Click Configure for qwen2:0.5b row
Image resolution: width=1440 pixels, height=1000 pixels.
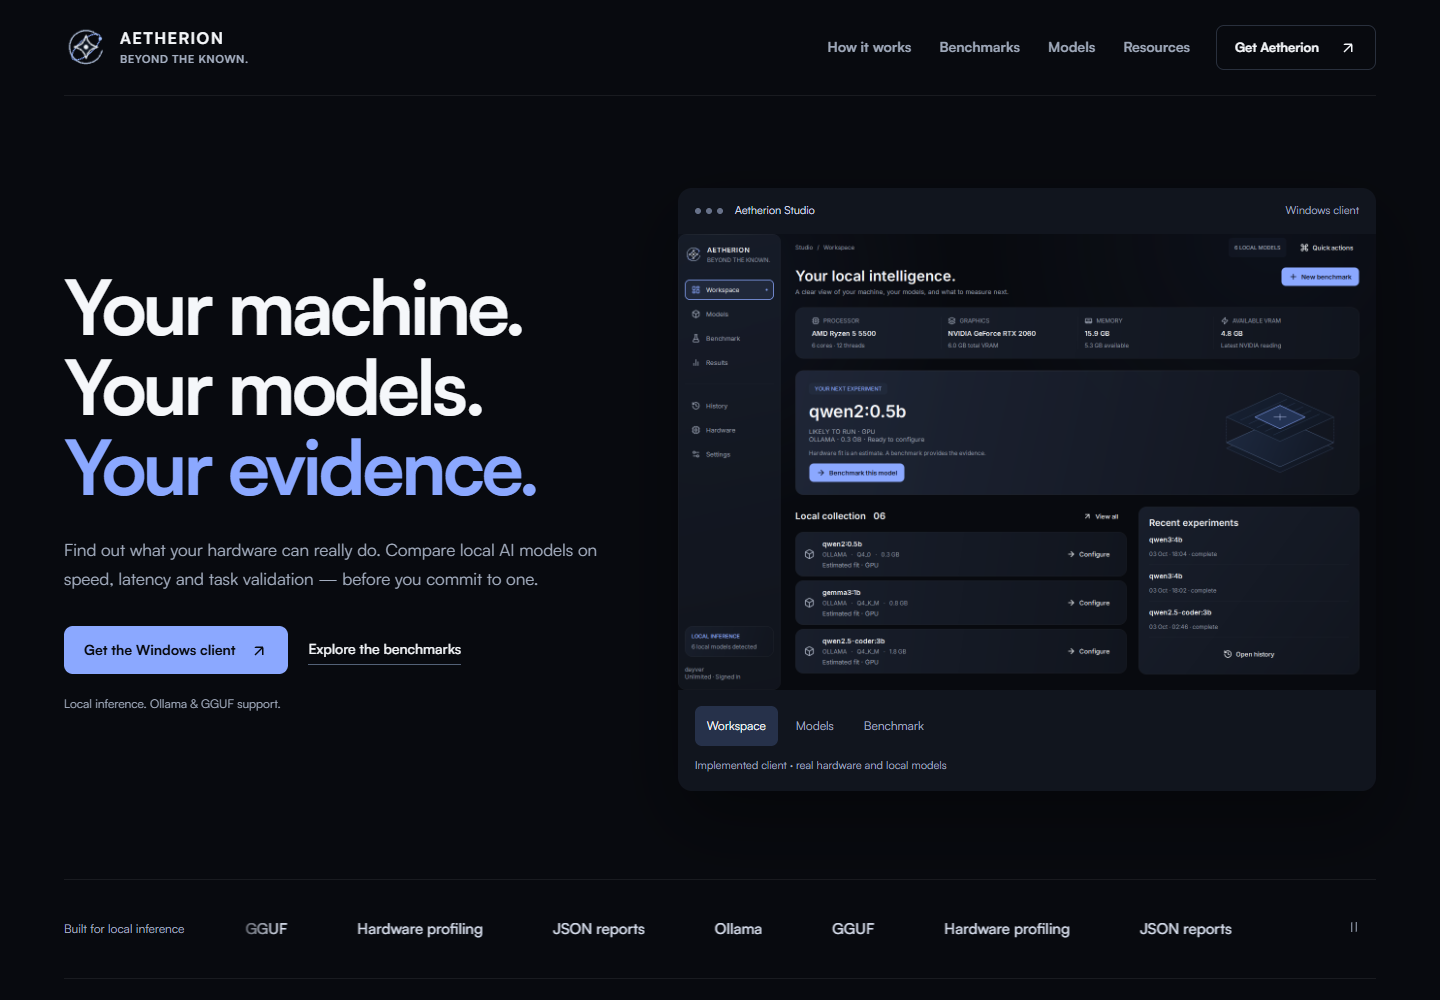pos(1089,554)
